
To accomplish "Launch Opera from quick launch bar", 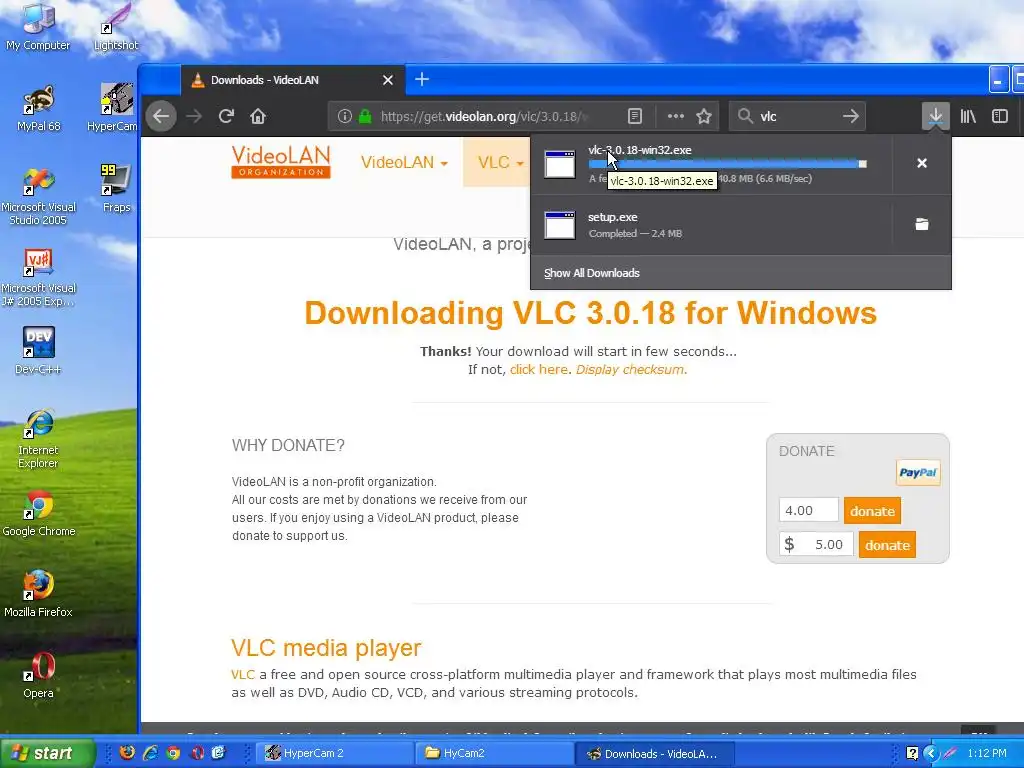I will coord(197,753).
